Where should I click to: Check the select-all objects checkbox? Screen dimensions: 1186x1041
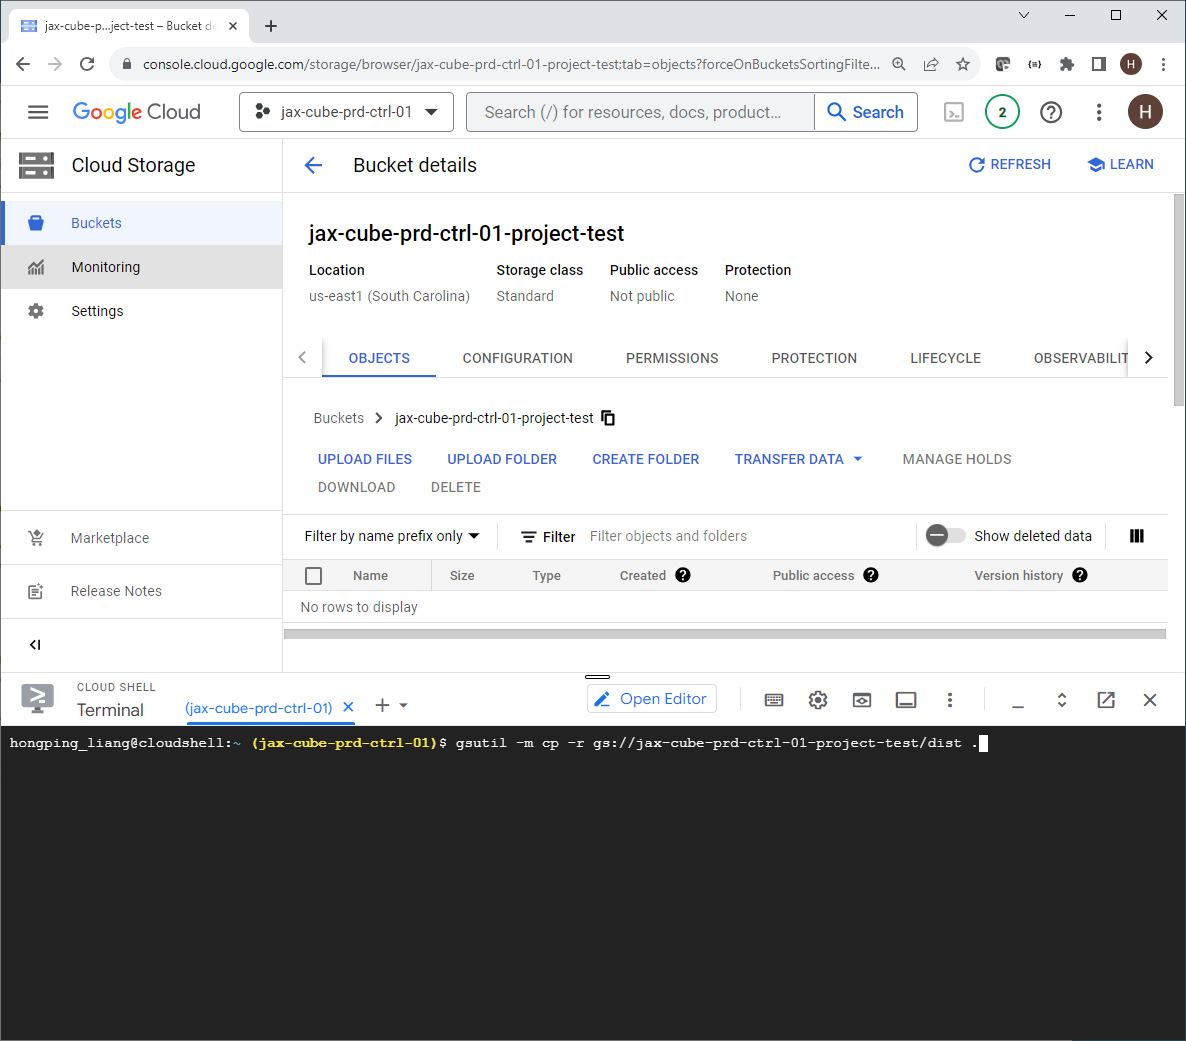[313, 575]
